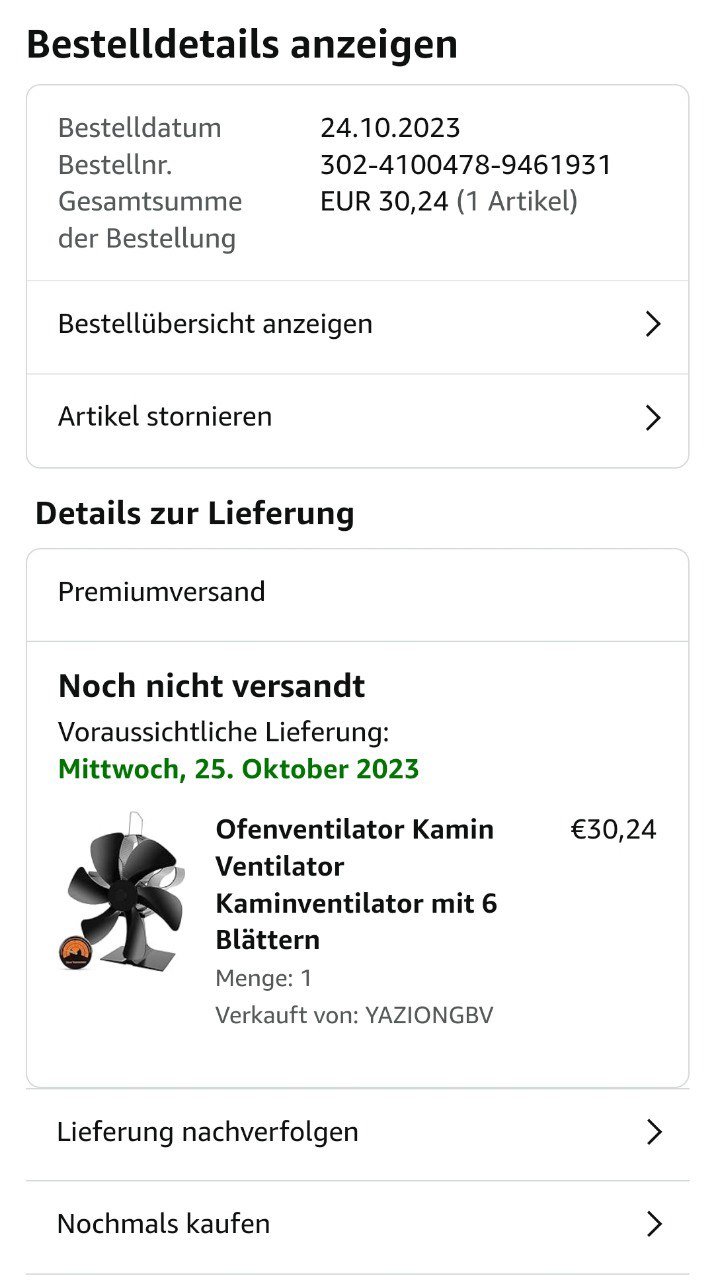Tap seller name YAZIONGBV
This screenshot has width=714, height=1280.
[x=429, y=1016]
